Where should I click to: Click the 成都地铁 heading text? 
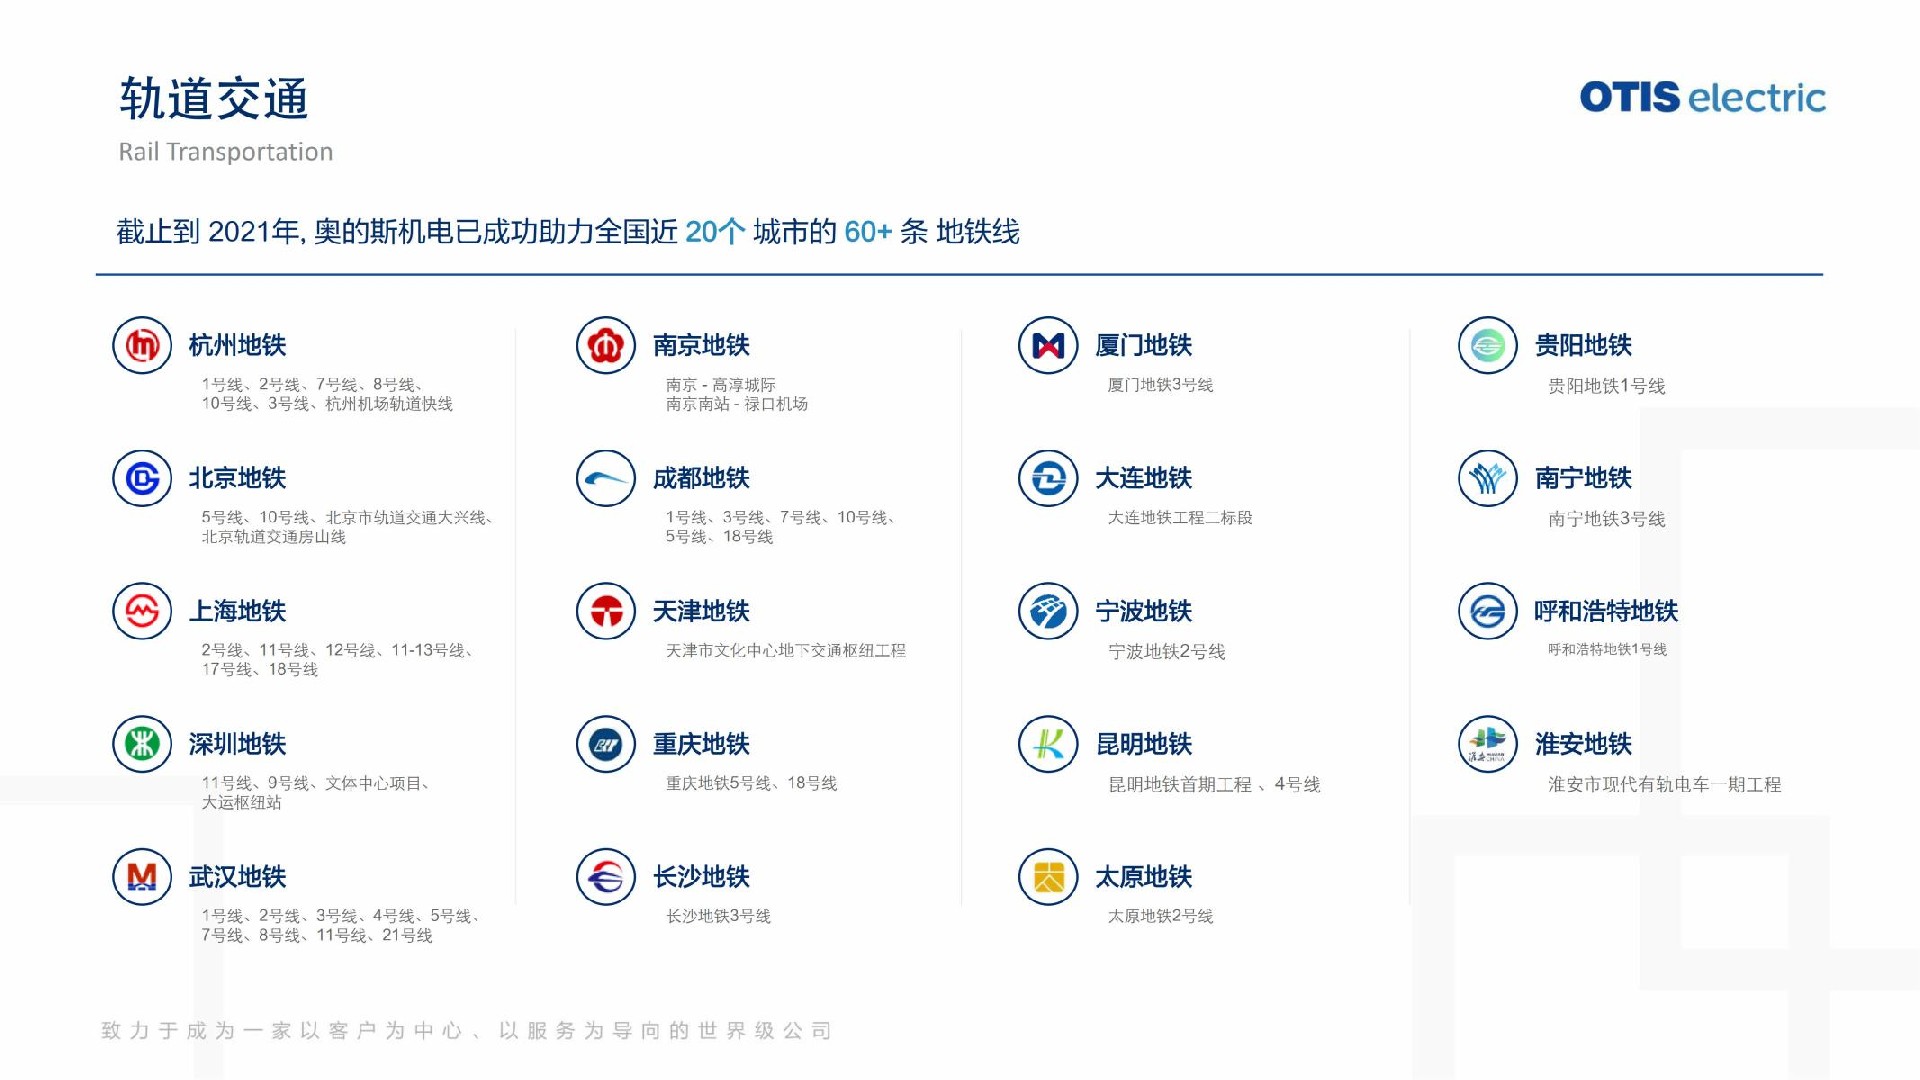coord(701,478)
